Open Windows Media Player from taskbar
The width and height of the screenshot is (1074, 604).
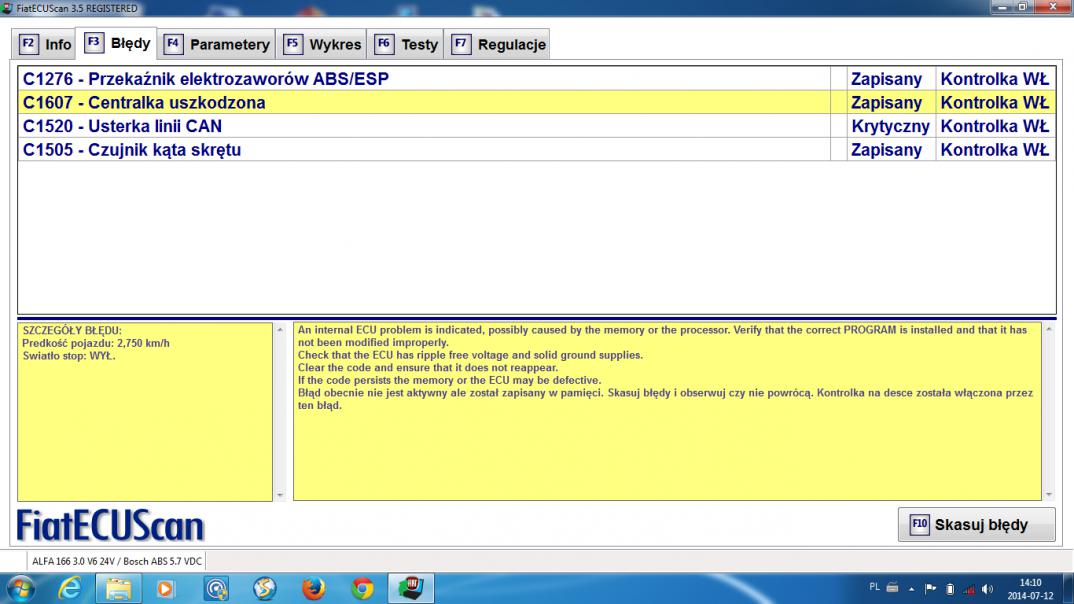pyautogui.click(x=166, y=589)
